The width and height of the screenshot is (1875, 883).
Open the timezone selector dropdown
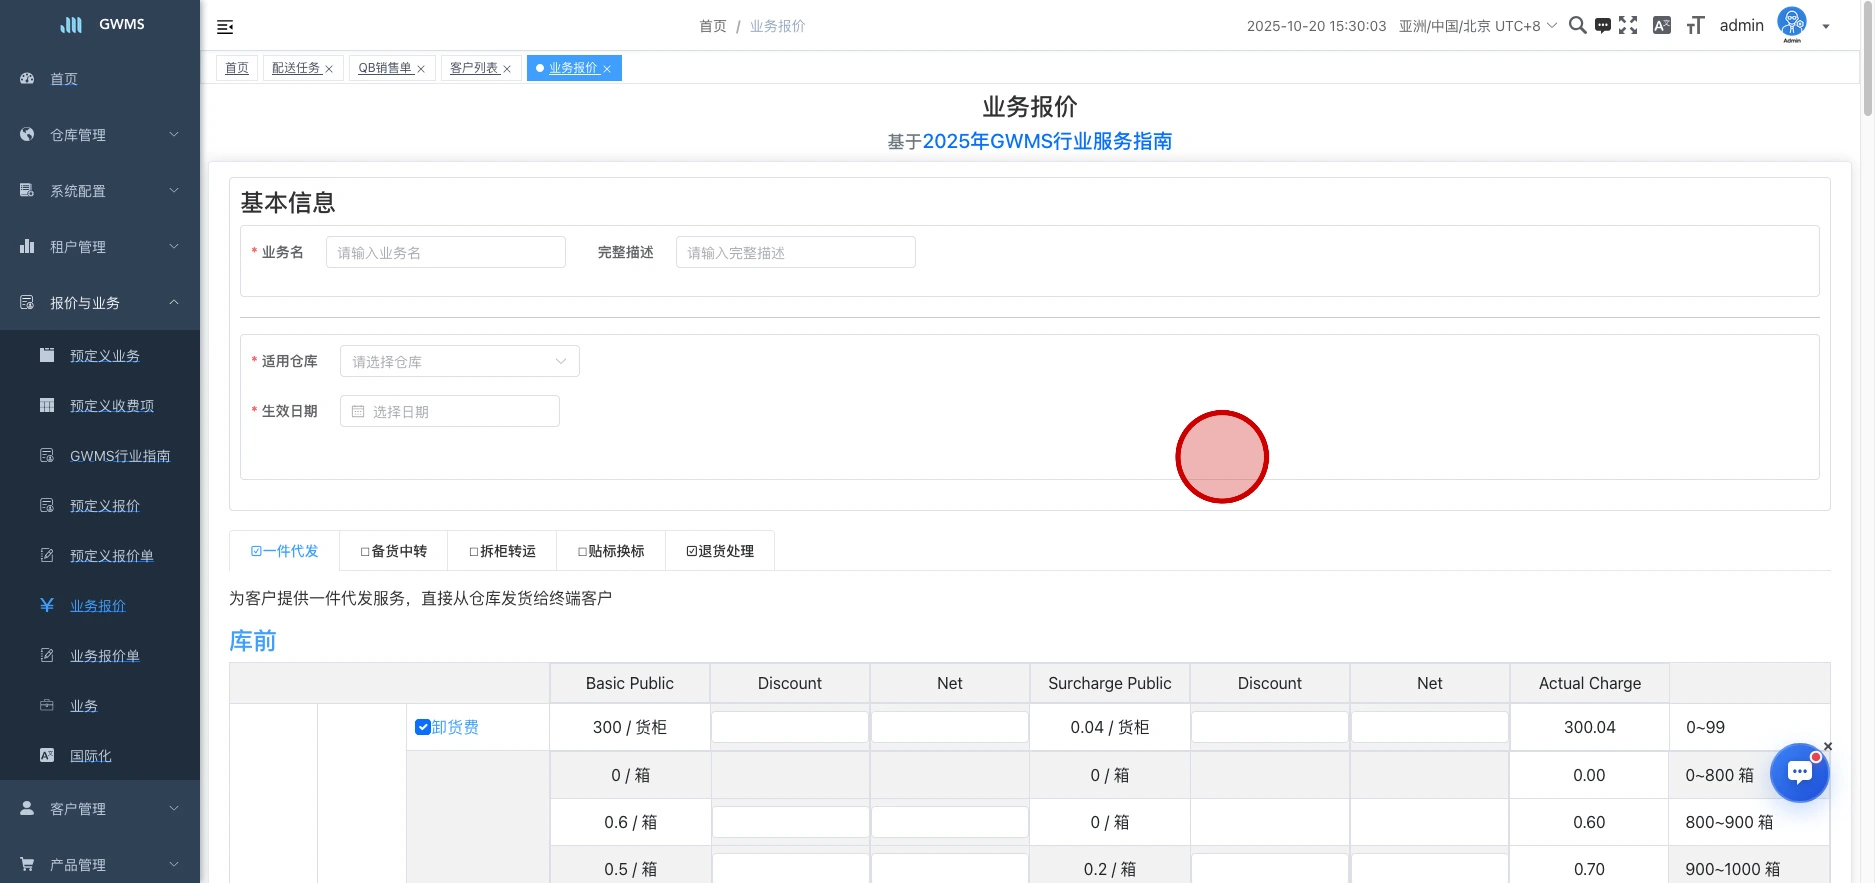pyautogui.click(x=1477, y=26)
